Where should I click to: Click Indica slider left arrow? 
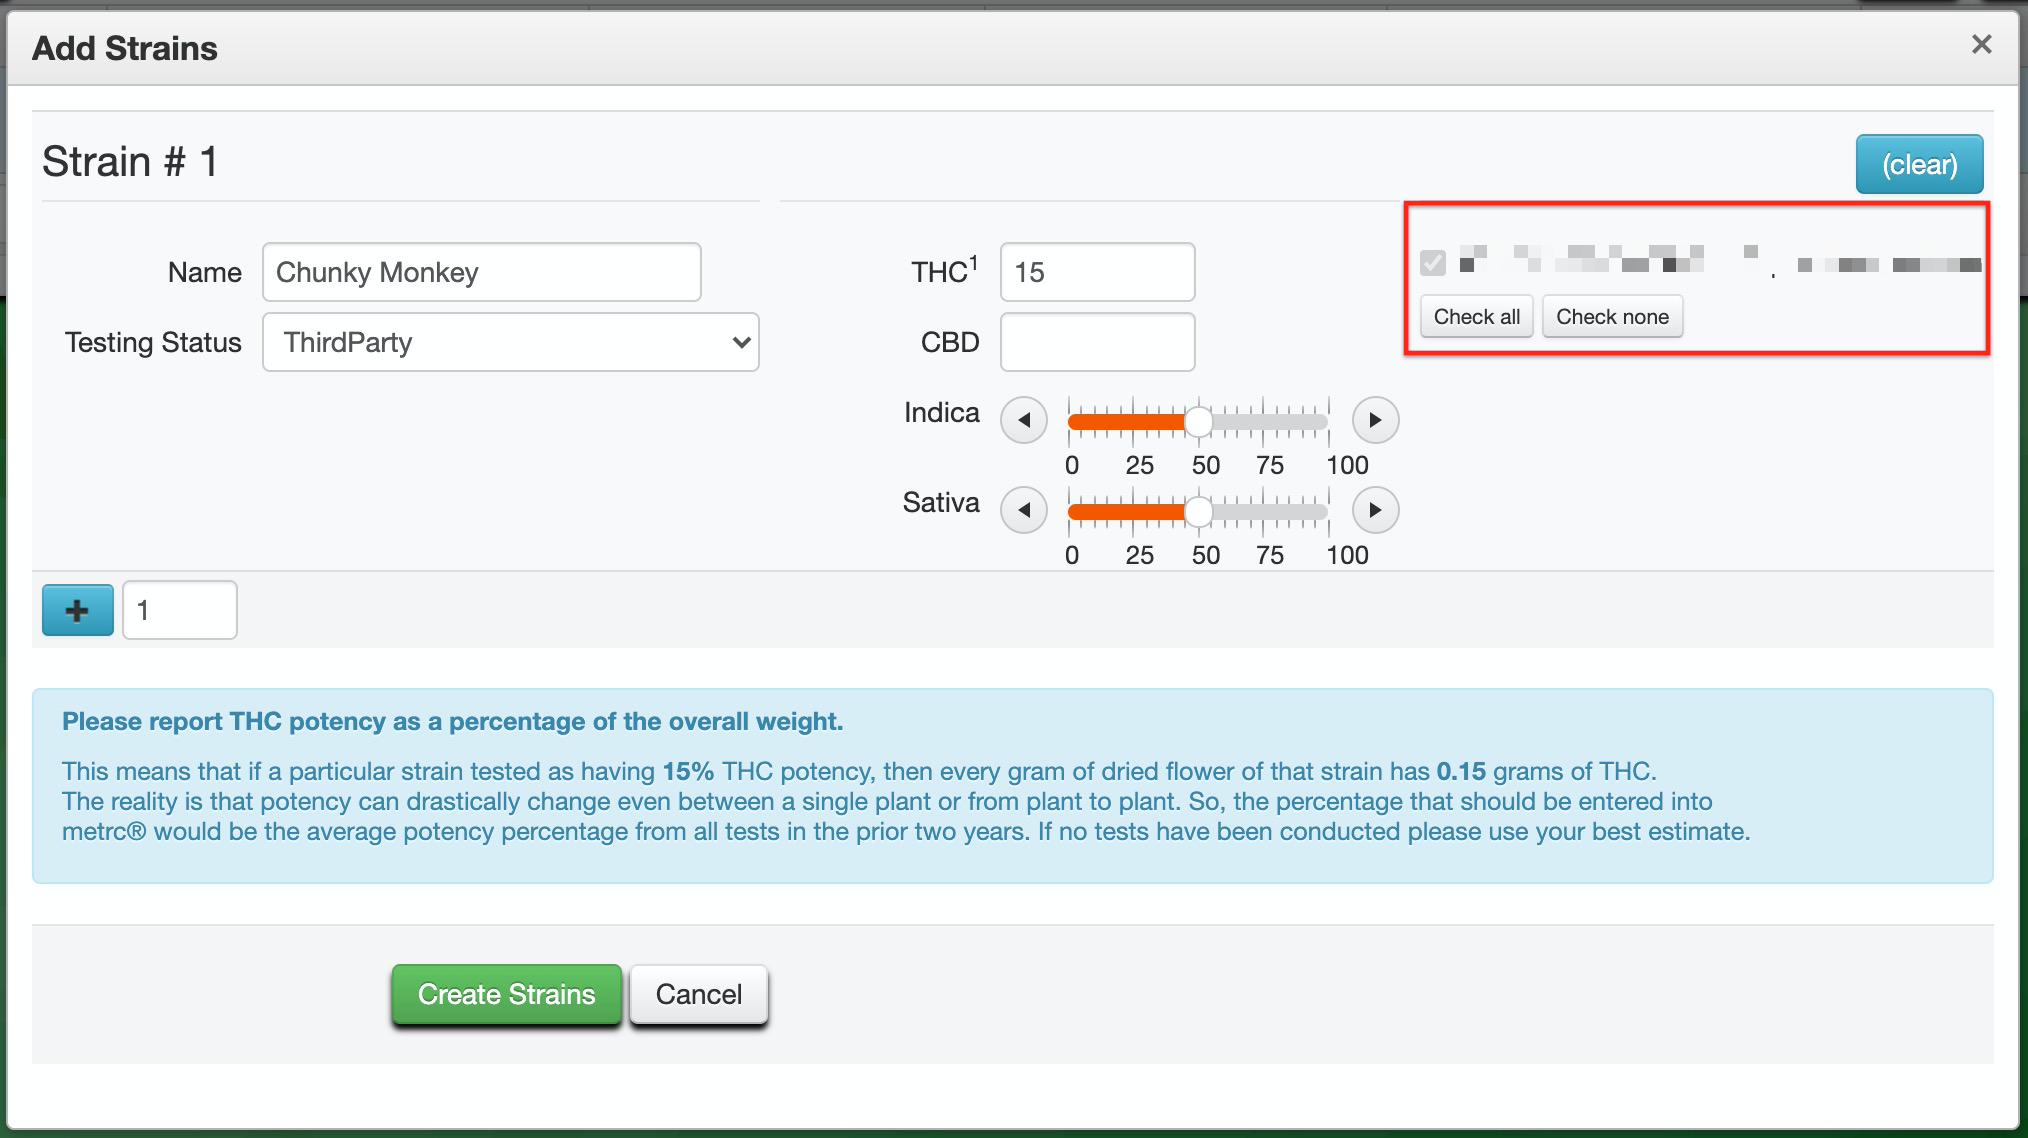tap(1023, 420)
